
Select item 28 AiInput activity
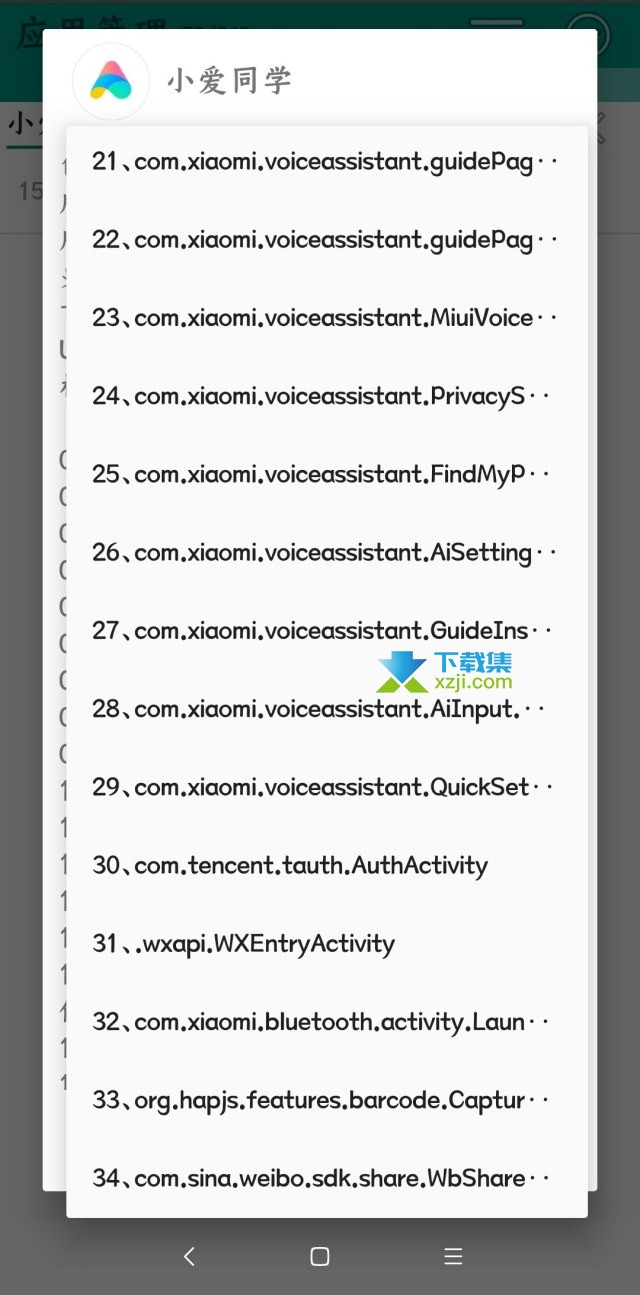click(x=327, y=709)
